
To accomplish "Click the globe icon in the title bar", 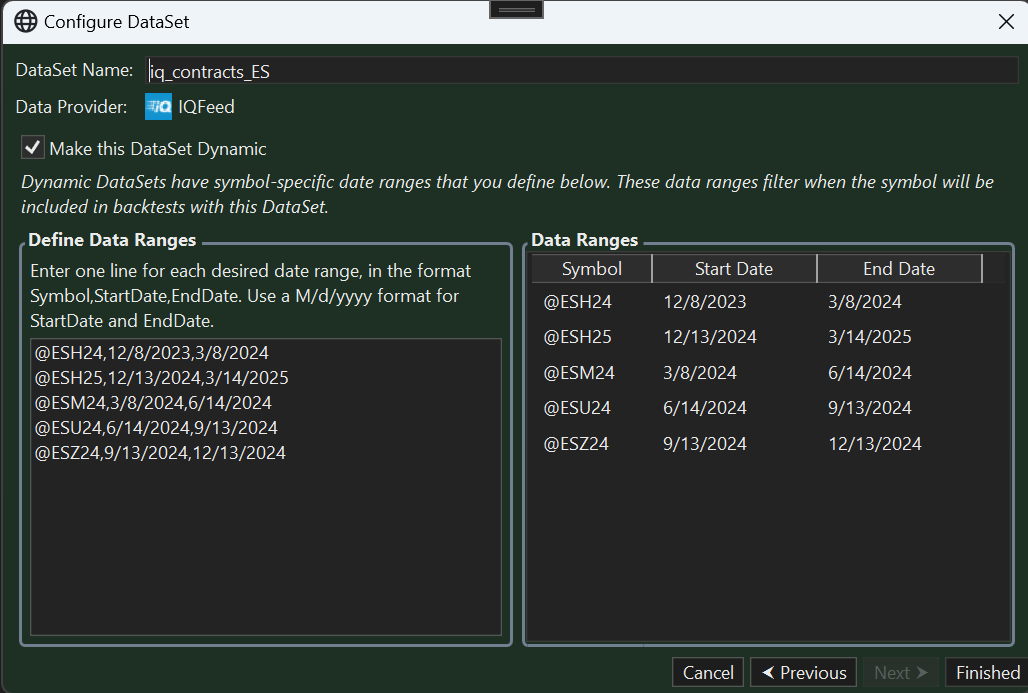I will [x=26, y=21].
